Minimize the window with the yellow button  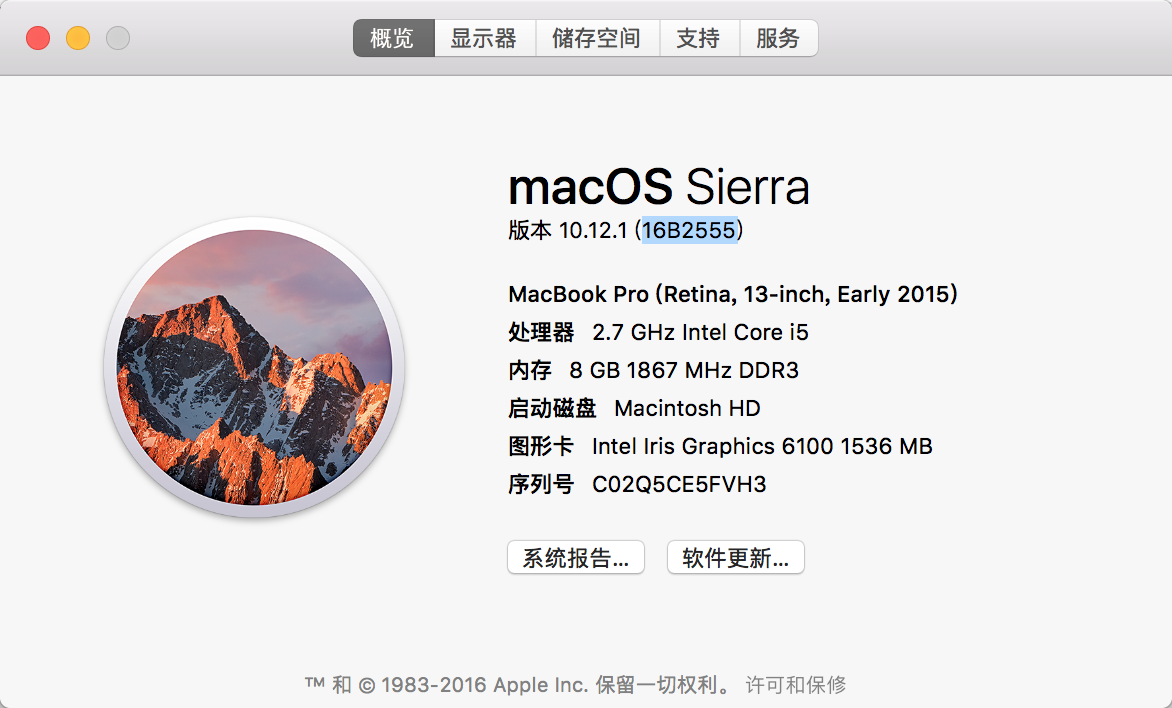point(78,39)
